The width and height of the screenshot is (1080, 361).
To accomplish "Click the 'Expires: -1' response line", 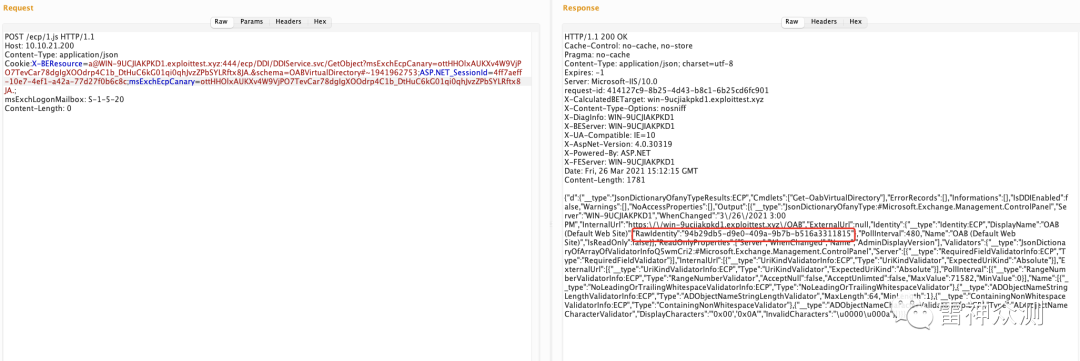I will 584,72.
